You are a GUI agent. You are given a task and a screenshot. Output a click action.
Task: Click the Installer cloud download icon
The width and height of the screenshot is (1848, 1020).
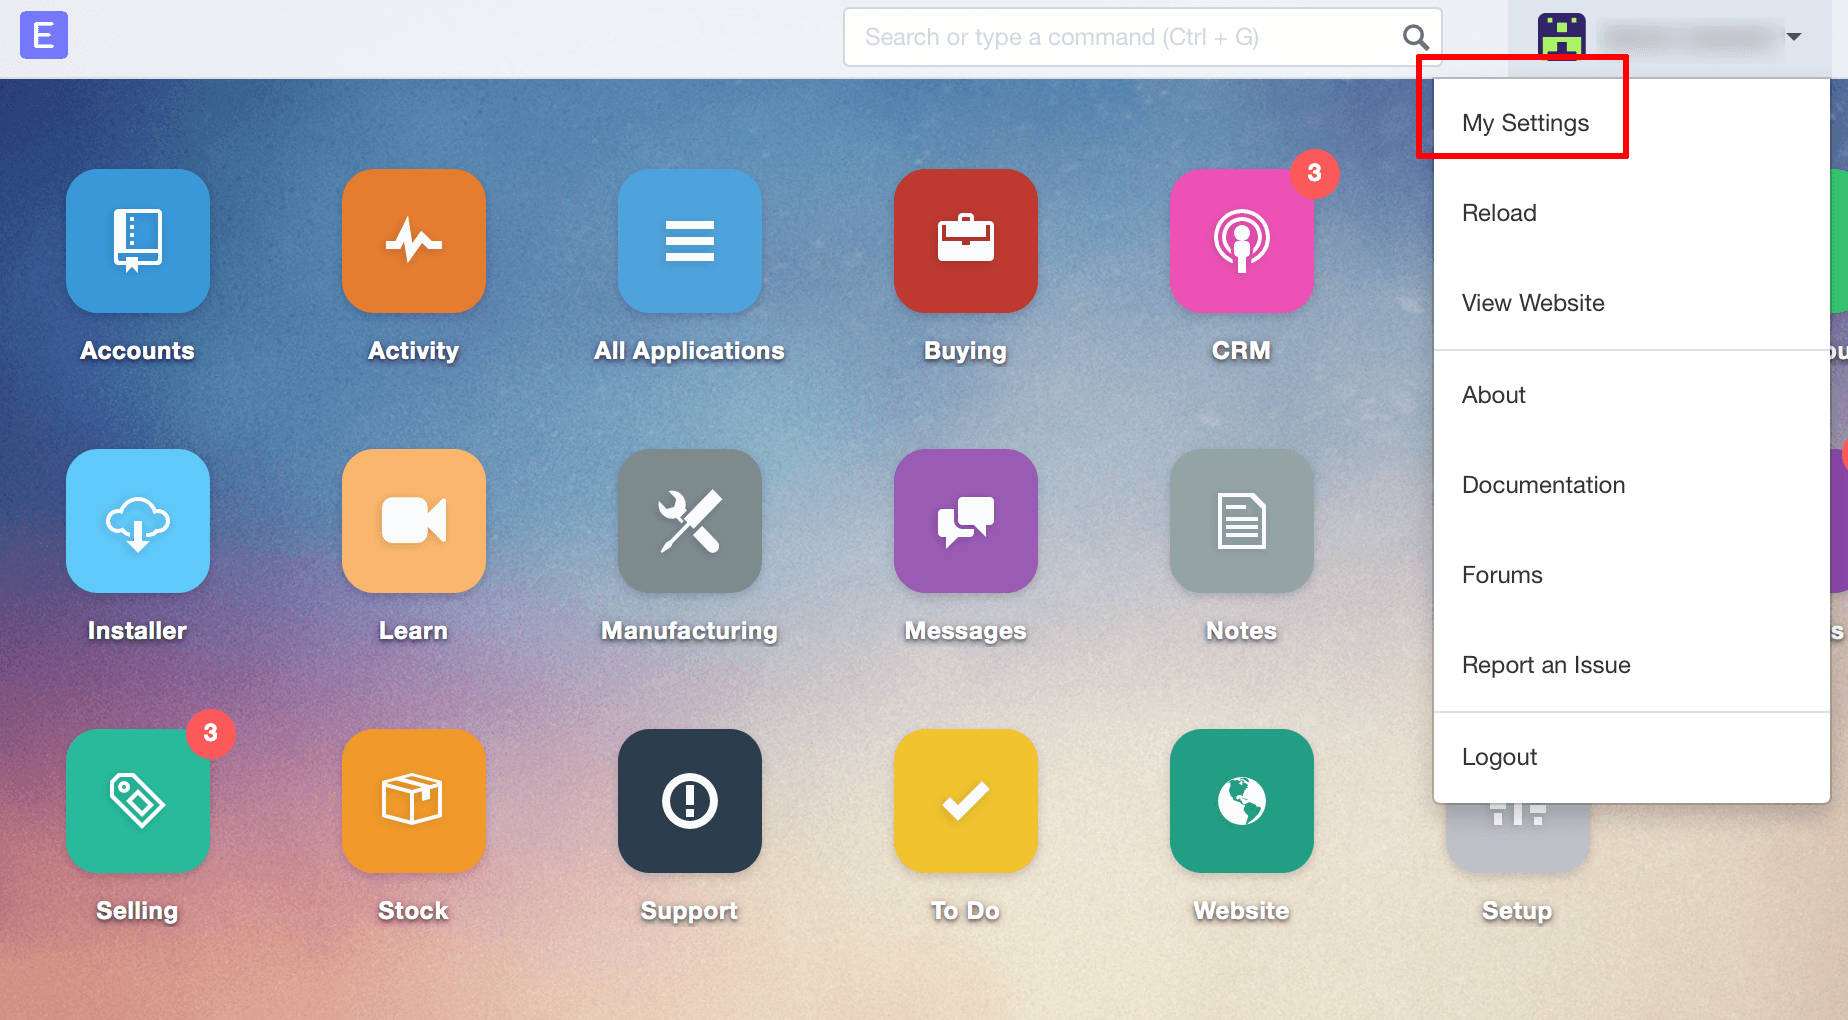coord(138,521)
